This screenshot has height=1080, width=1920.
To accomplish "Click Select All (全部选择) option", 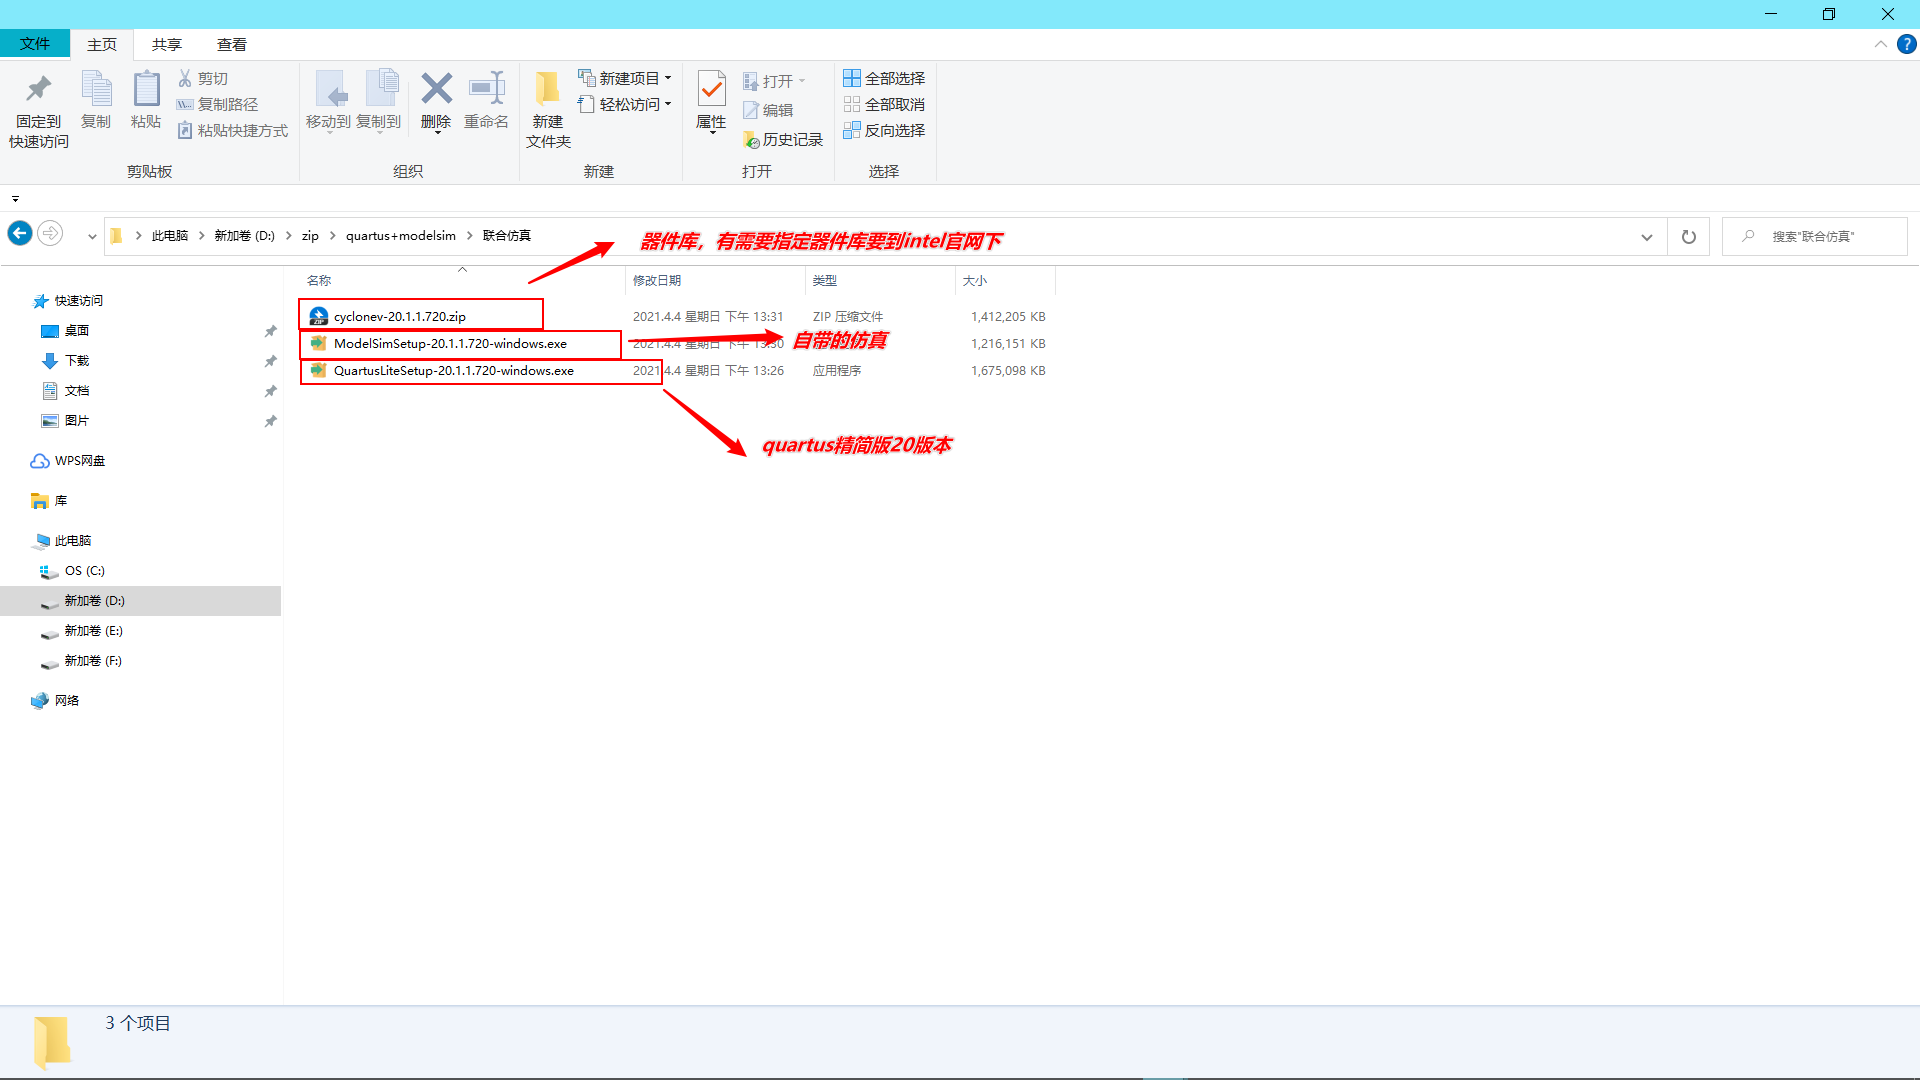I will 884,78.
